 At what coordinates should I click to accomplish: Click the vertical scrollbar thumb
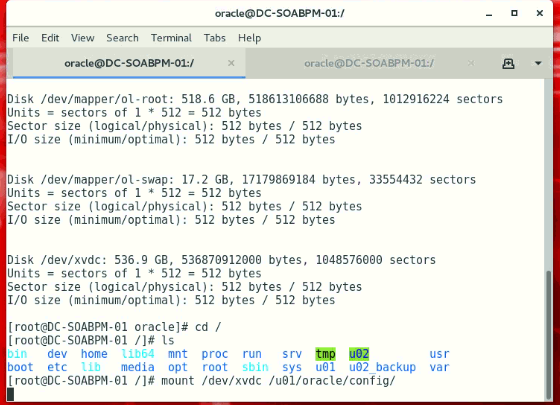549,335
